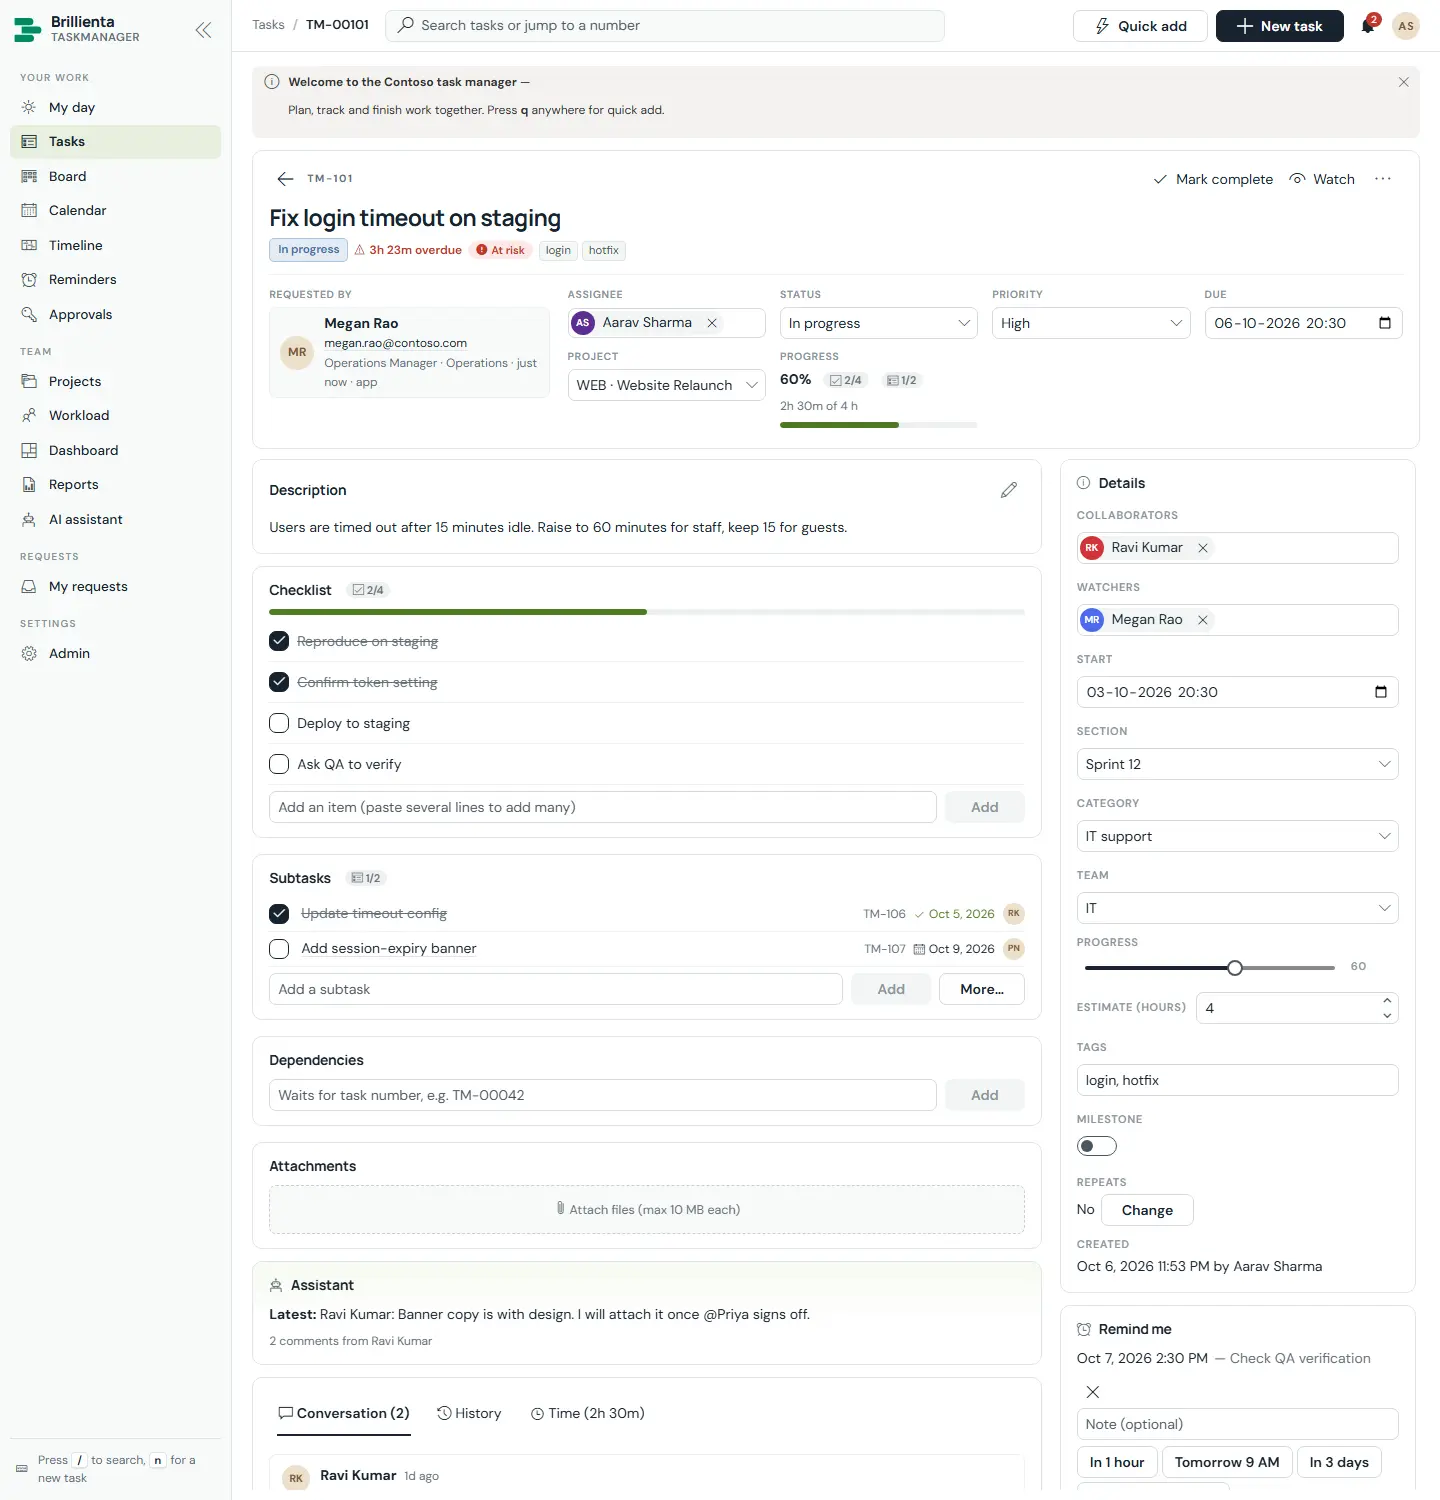Increase estimate hours with up arrow

[x=1387, y=1000]
